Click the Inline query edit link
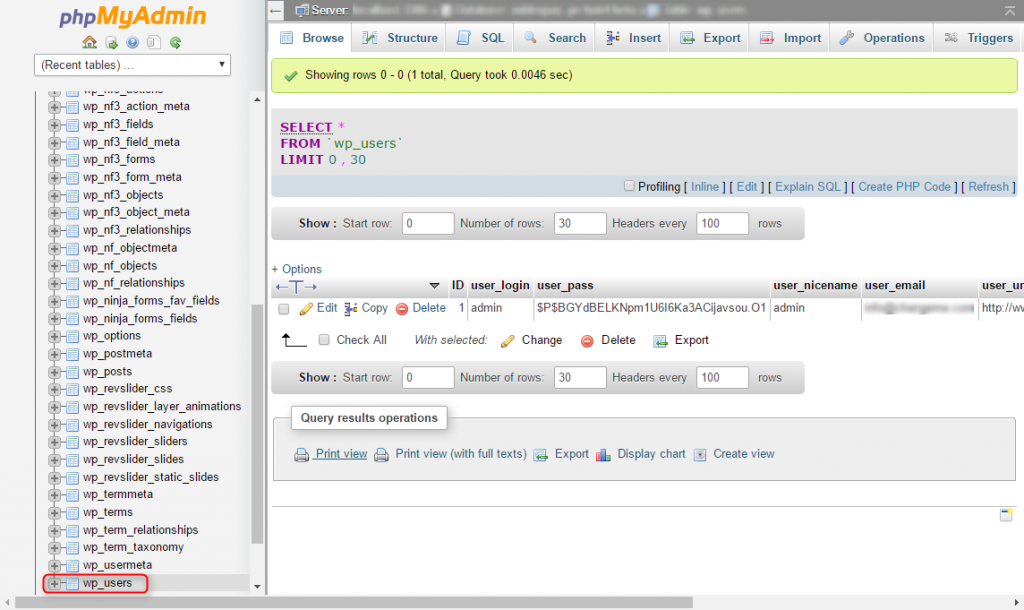This screenshot has height=610, width=1024. click(705, 187)
